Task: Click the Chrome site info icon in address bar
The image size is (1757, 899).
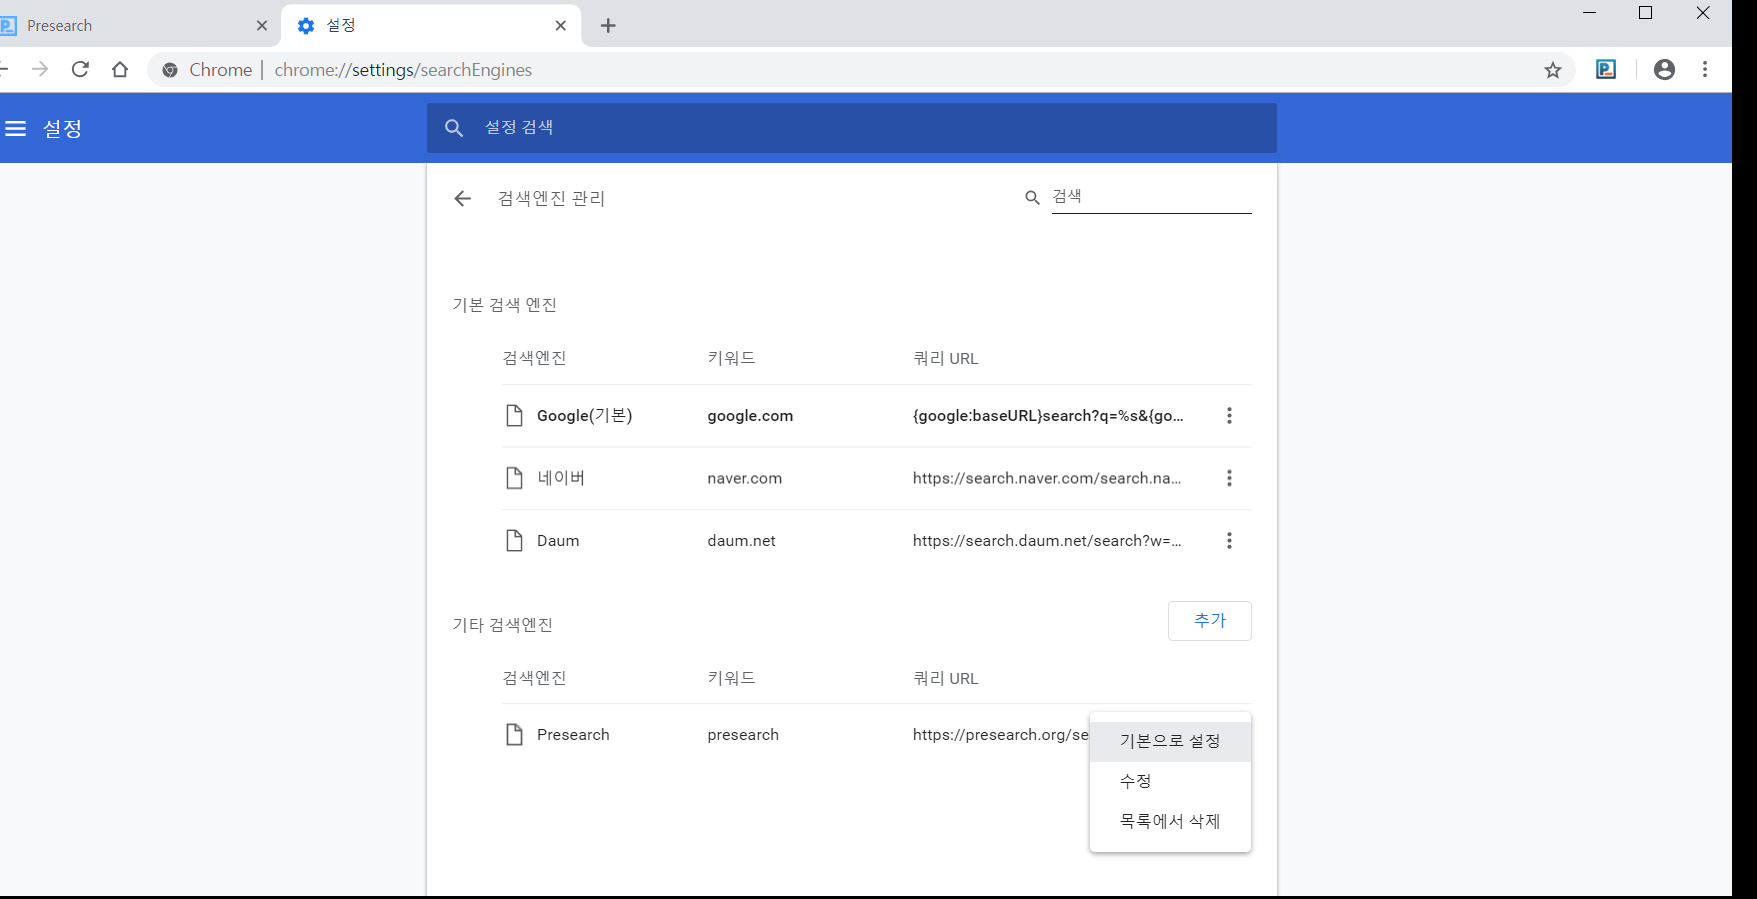Action: 170,70
